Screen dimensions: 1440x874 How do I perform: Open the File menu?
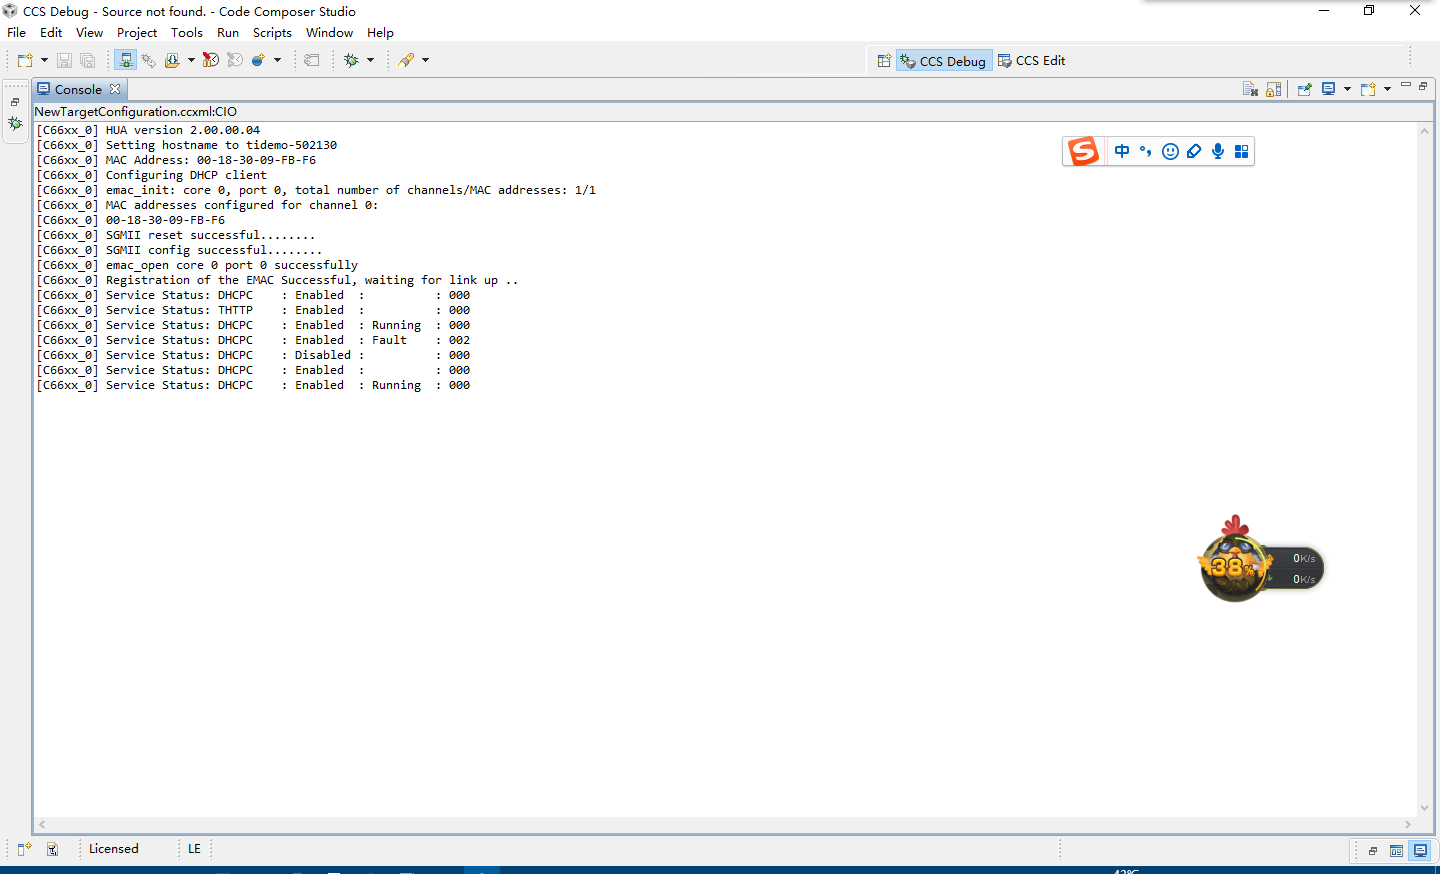(17, 33)
